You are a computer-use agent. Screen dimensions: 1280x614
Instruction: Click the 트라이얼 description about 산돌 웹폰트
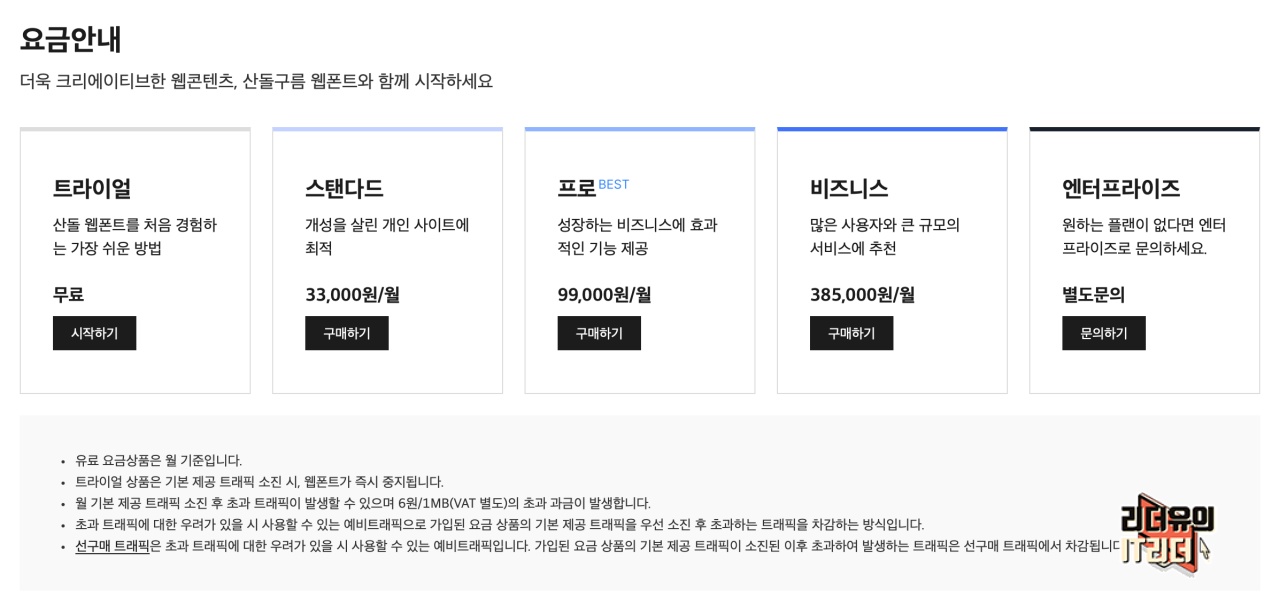pos(135,236)
